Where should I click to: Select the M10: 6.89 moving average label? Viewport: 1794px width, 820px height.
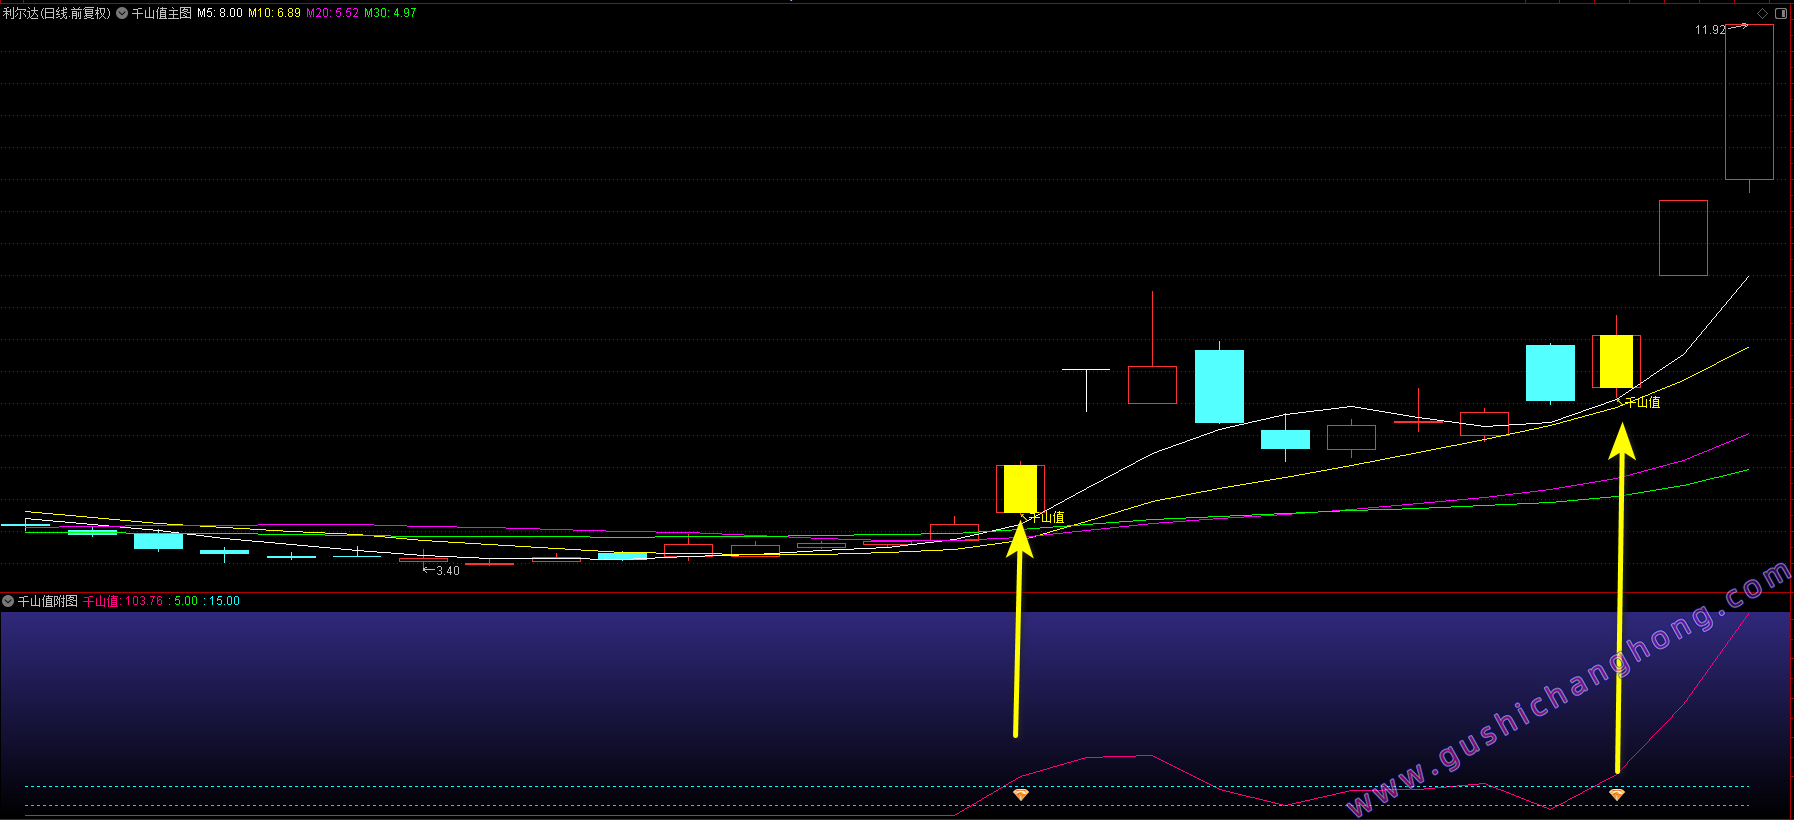[x=274, y=13]
